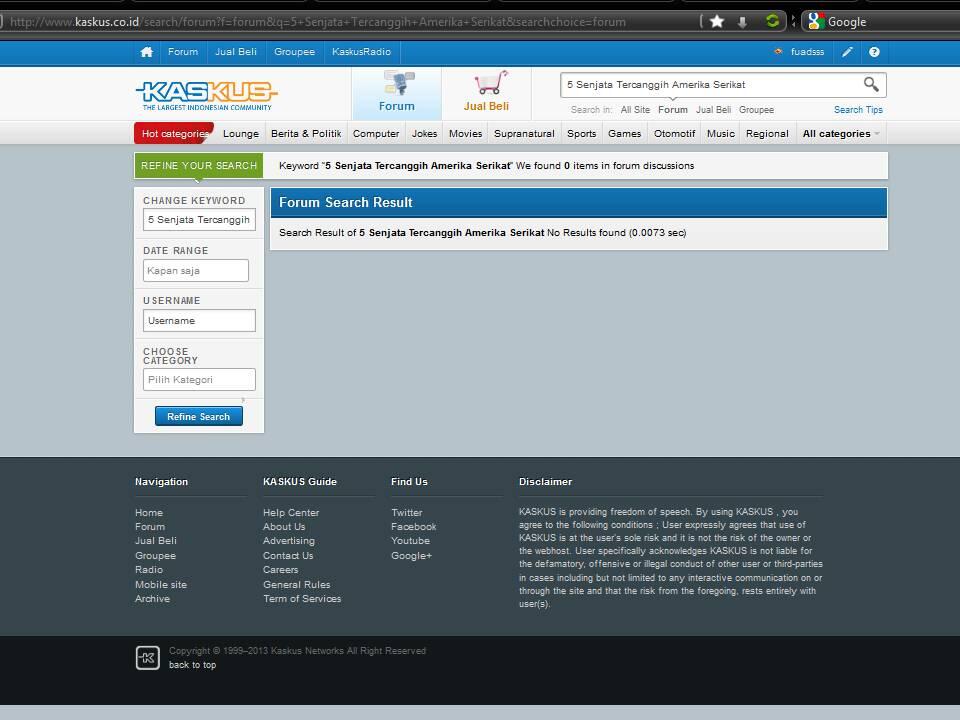Click the Refine Your Search header

(x=199, y=166)
